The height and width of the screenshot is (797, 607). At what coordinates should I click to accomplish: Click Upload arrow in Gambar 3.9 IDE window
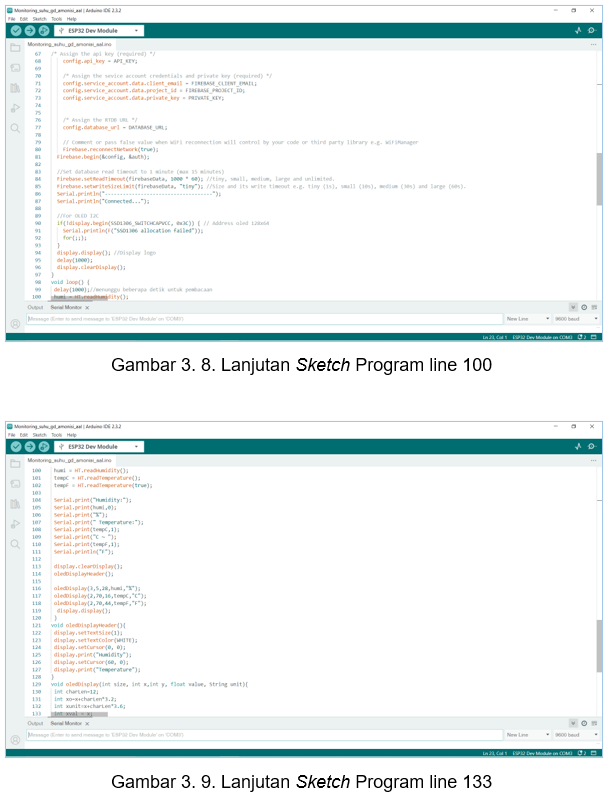point(30,446)
